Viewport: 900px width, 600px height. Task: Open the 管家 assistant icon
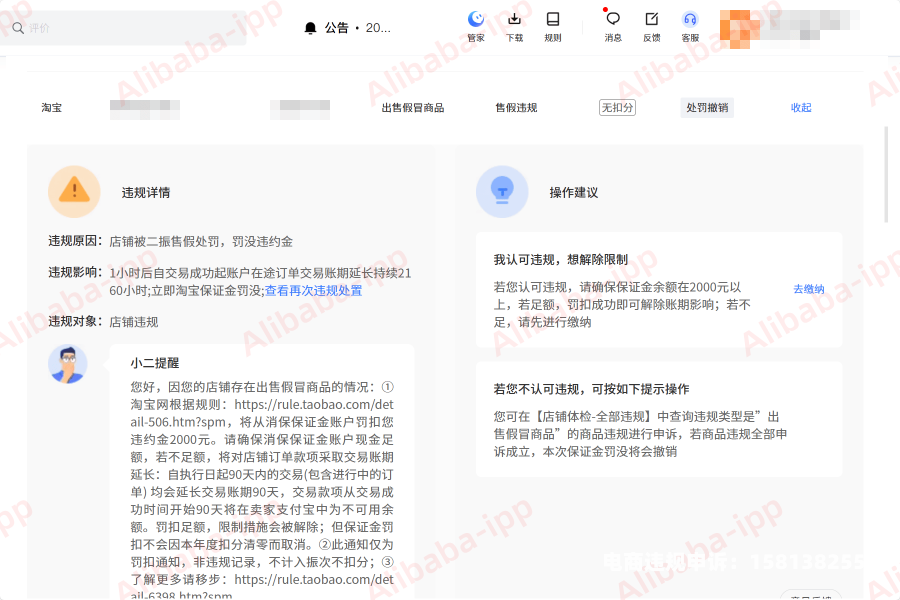[476, 20]
